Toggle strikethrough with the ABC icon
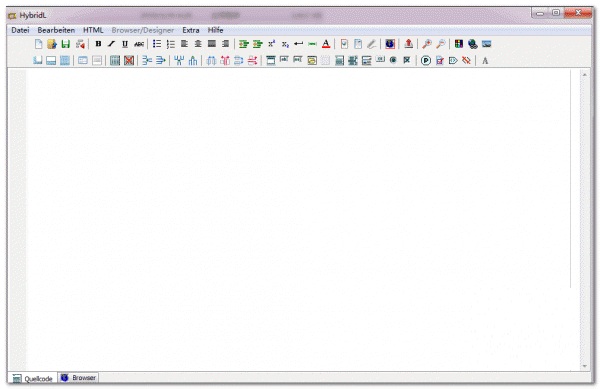600x389 pixels. (x=139, y=44)
